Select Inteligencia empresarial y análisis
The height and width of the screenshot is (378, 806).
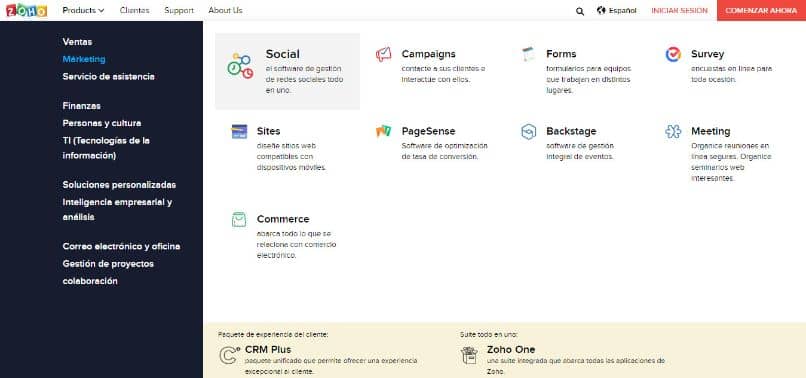(117, 210)
